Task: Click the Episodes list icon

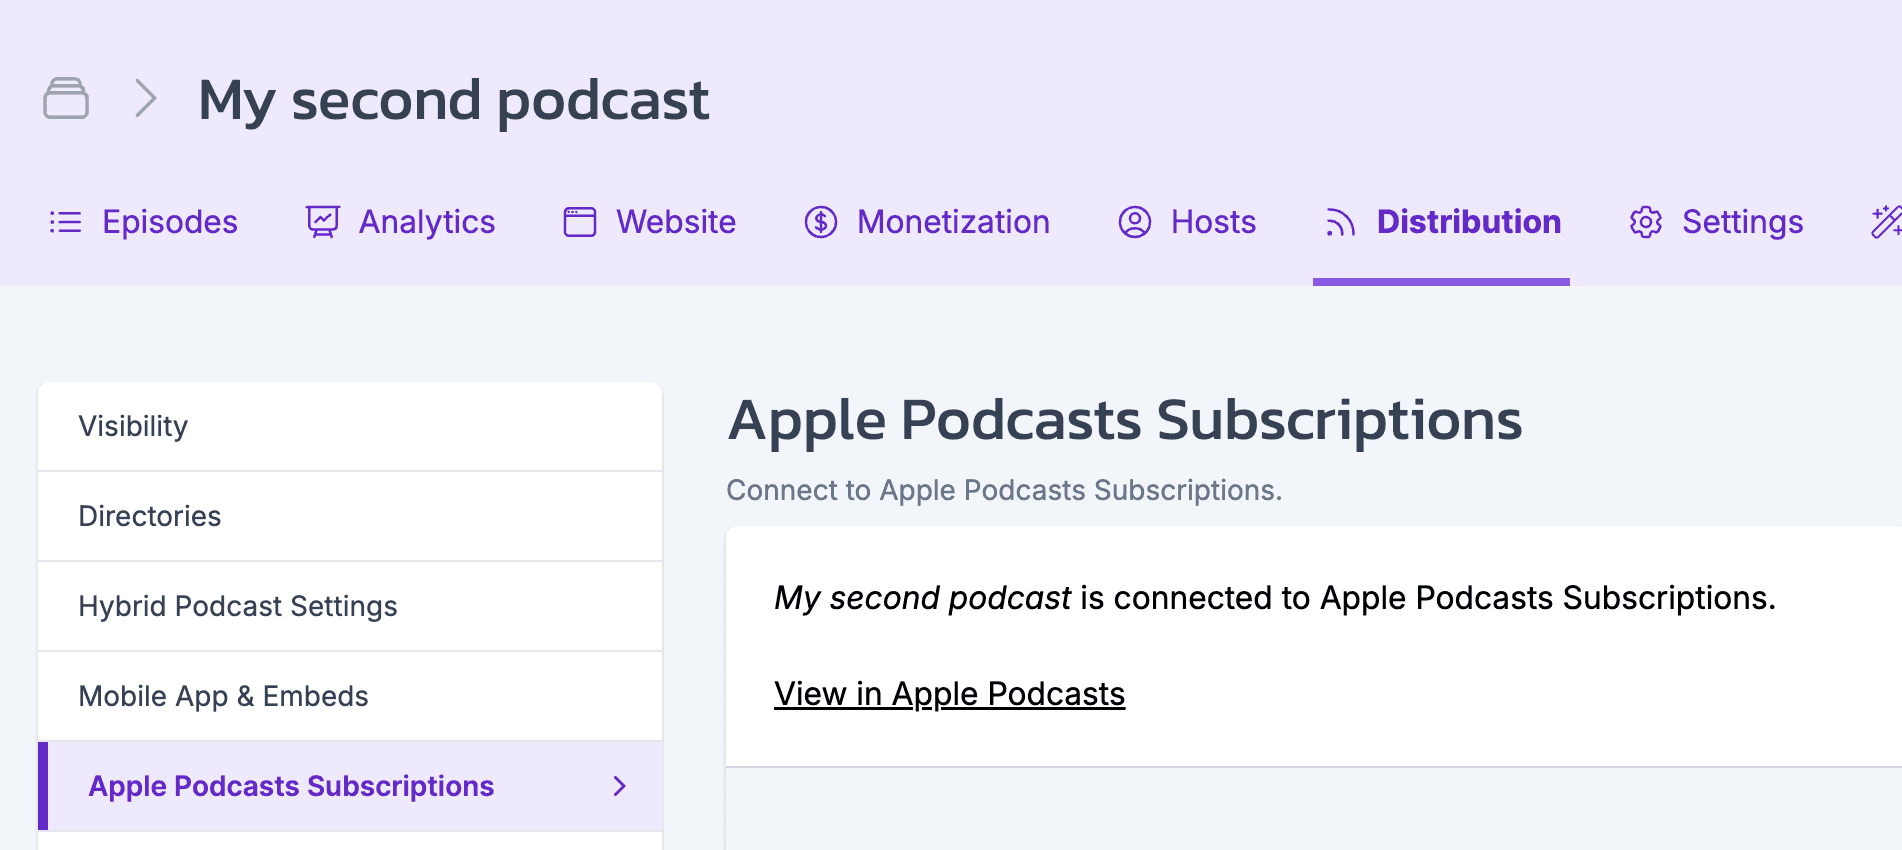Action: pos(65,222)
